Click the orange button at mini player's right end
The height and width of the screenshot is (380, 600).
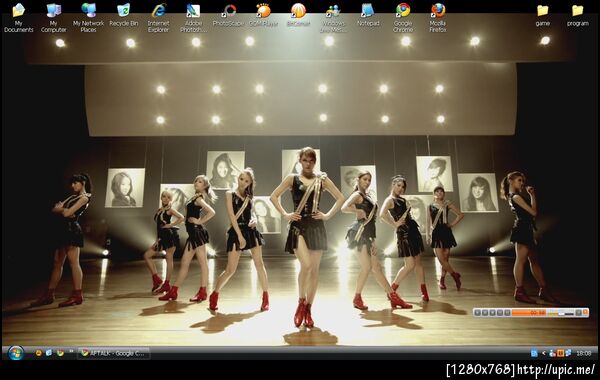point(585,312)
